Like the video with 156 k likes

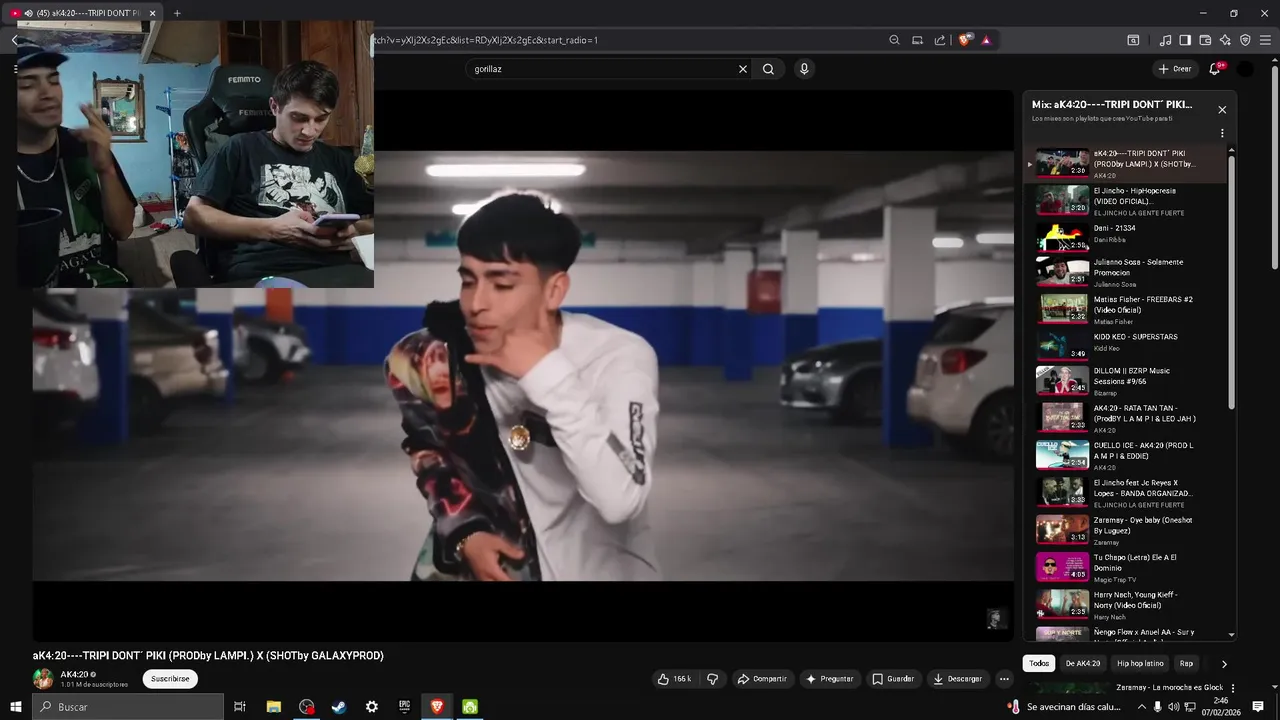[674, 679]
